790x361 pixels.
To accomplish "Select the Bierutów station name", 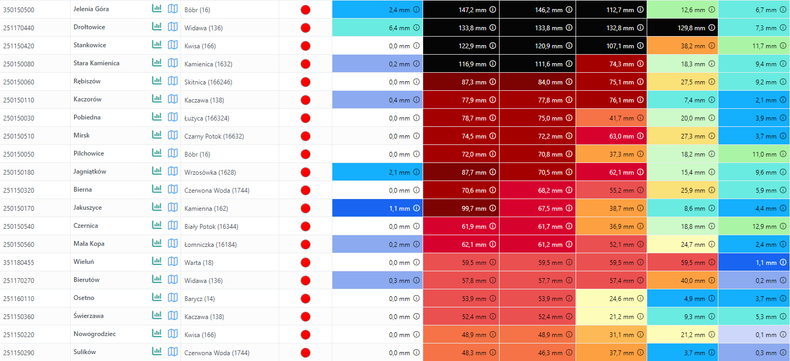I will click(x=86, y=280).
